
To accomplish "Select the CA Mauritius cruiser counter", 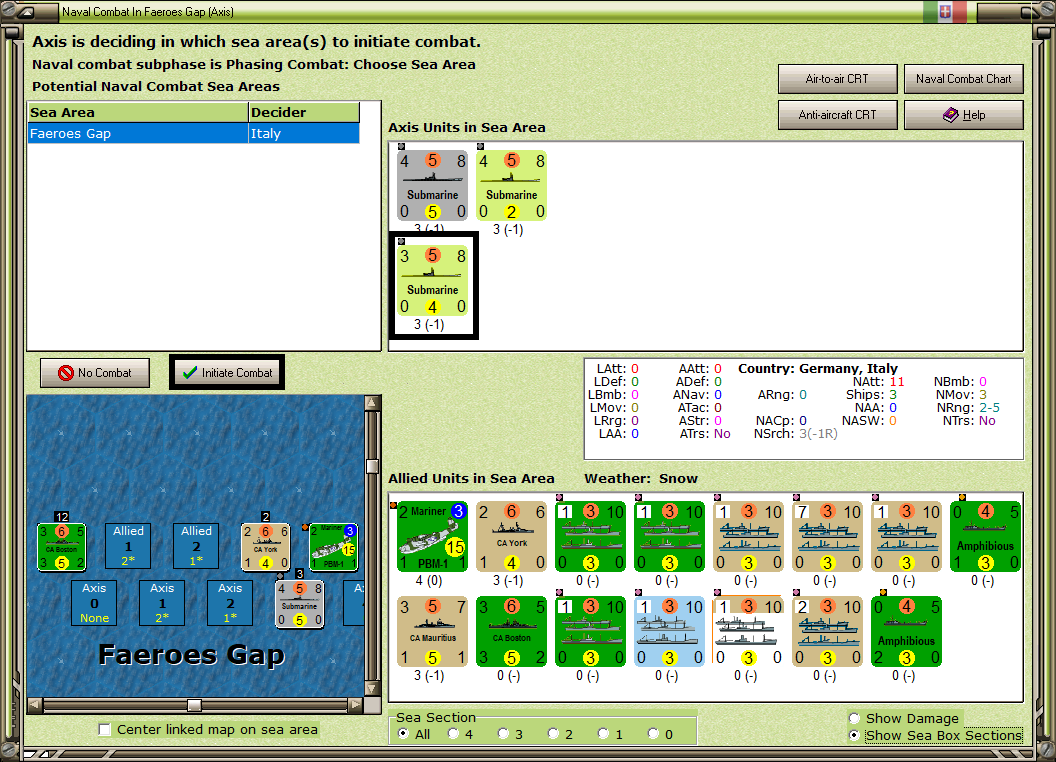I will (432, 632).
